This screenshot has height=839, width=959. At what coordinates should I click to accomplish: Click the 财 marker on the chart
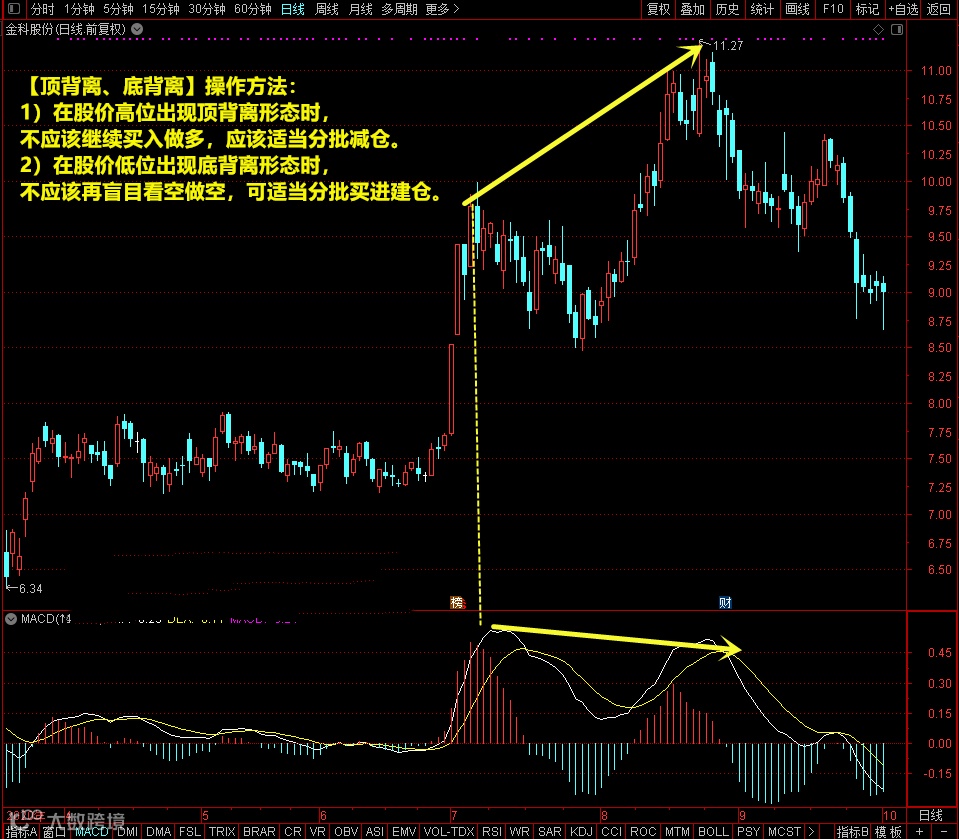725,603
